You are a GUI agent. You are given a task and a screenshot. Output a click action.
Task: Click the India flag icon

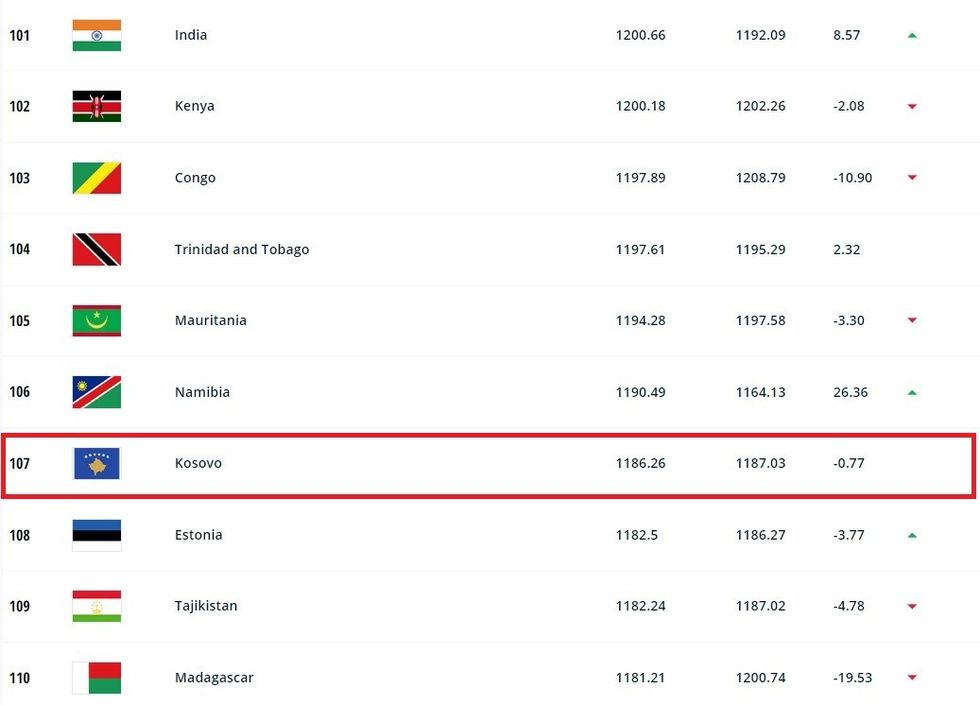(x=97, y=35)
